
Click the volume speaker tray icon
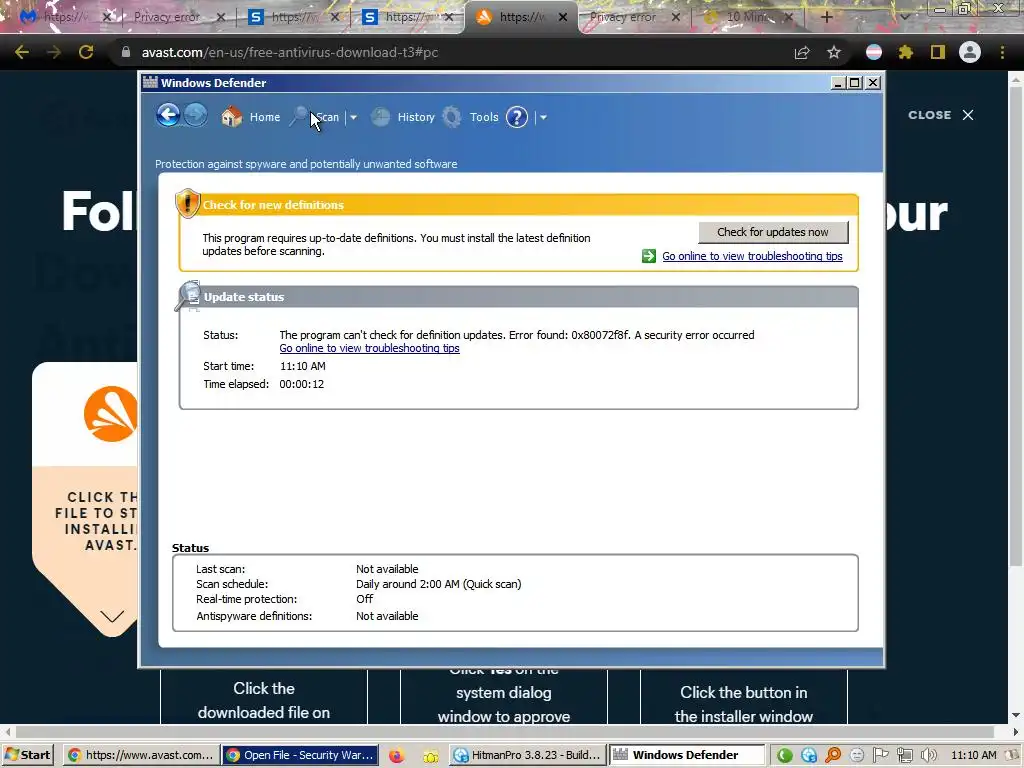928,756
